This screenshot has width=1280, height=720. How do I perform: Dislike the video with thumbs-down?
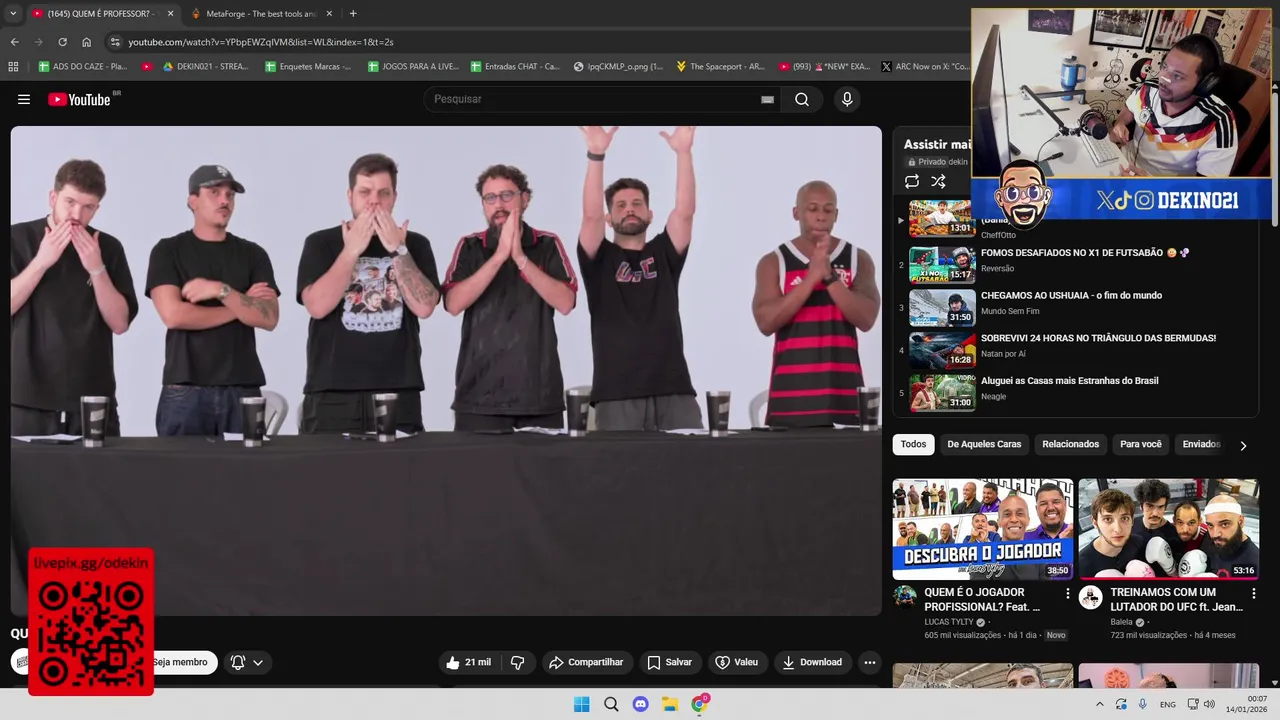pos(517,662)
